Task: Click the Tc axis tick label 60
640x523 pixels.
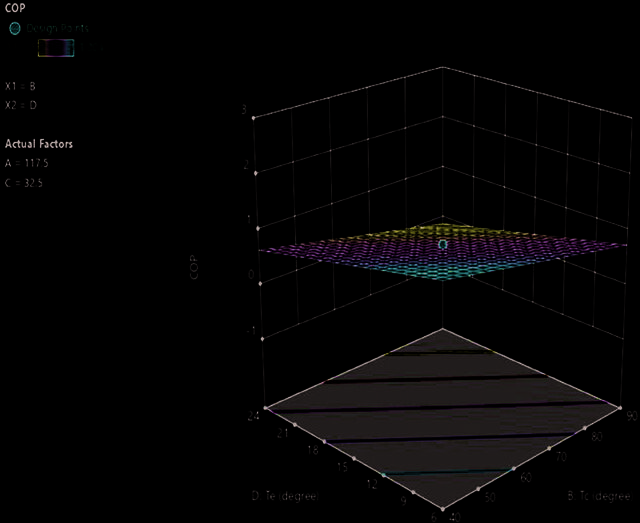Action: [x=526, y=477]
